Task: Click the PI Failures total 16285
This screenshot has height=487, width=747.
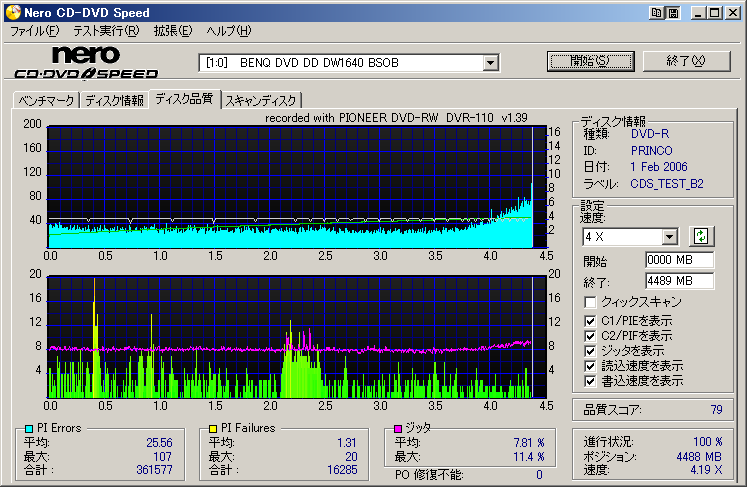Action: pos(342,470)
